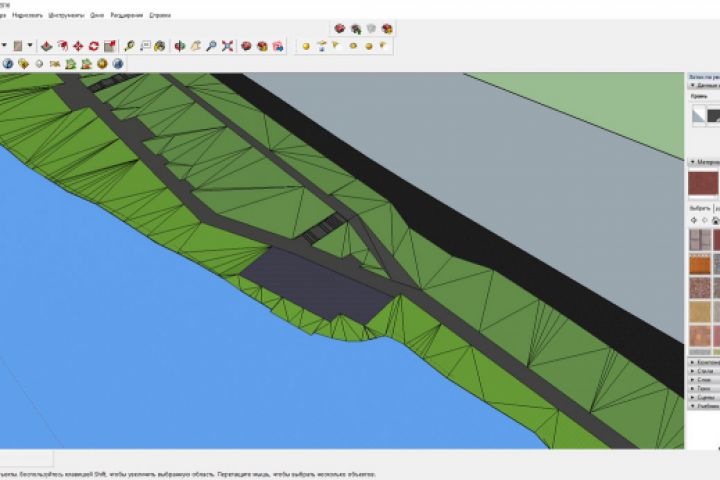The width and height of the screenshot is (720, 480).
Task: Expand the Слои tray section
Action: pos(692,380)
